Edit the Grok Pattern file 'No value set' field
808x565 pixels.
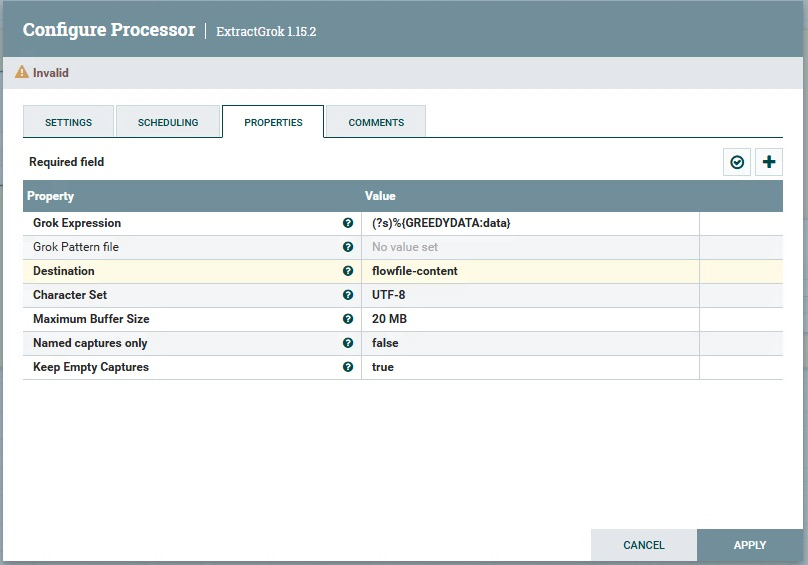[530, 247]
